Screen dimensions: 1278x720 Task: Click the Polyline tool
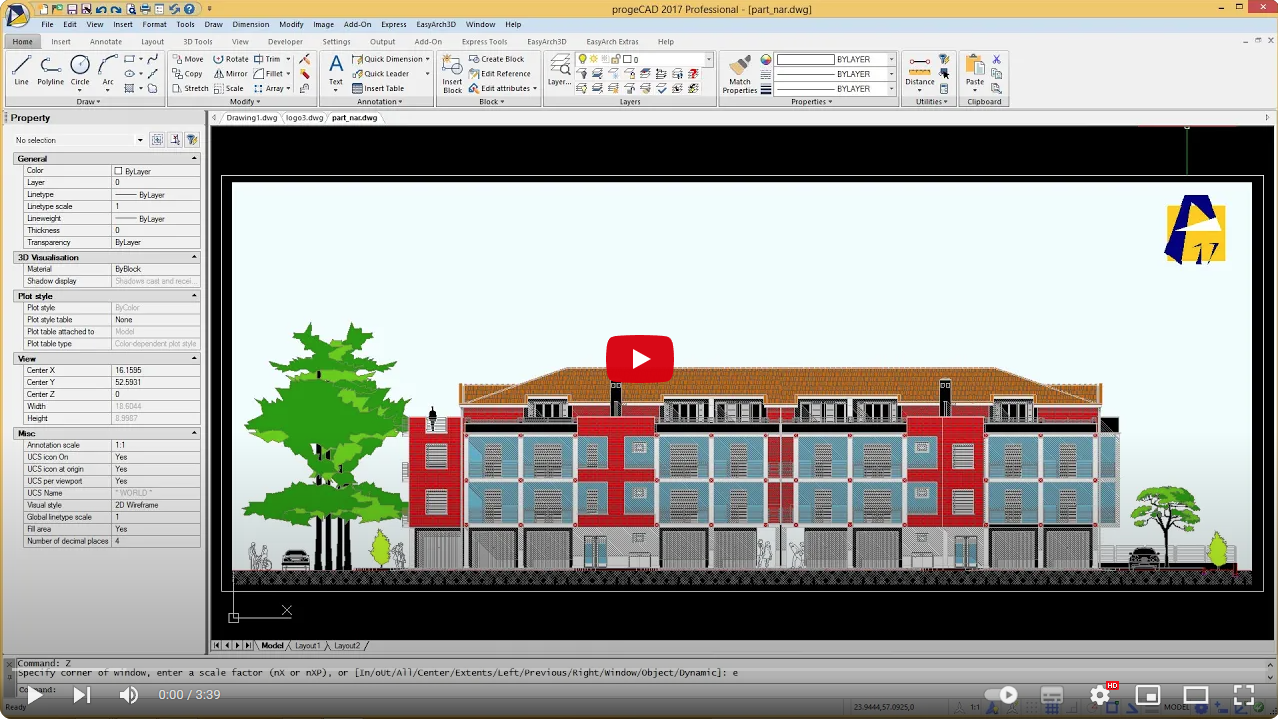click(50, 70)
